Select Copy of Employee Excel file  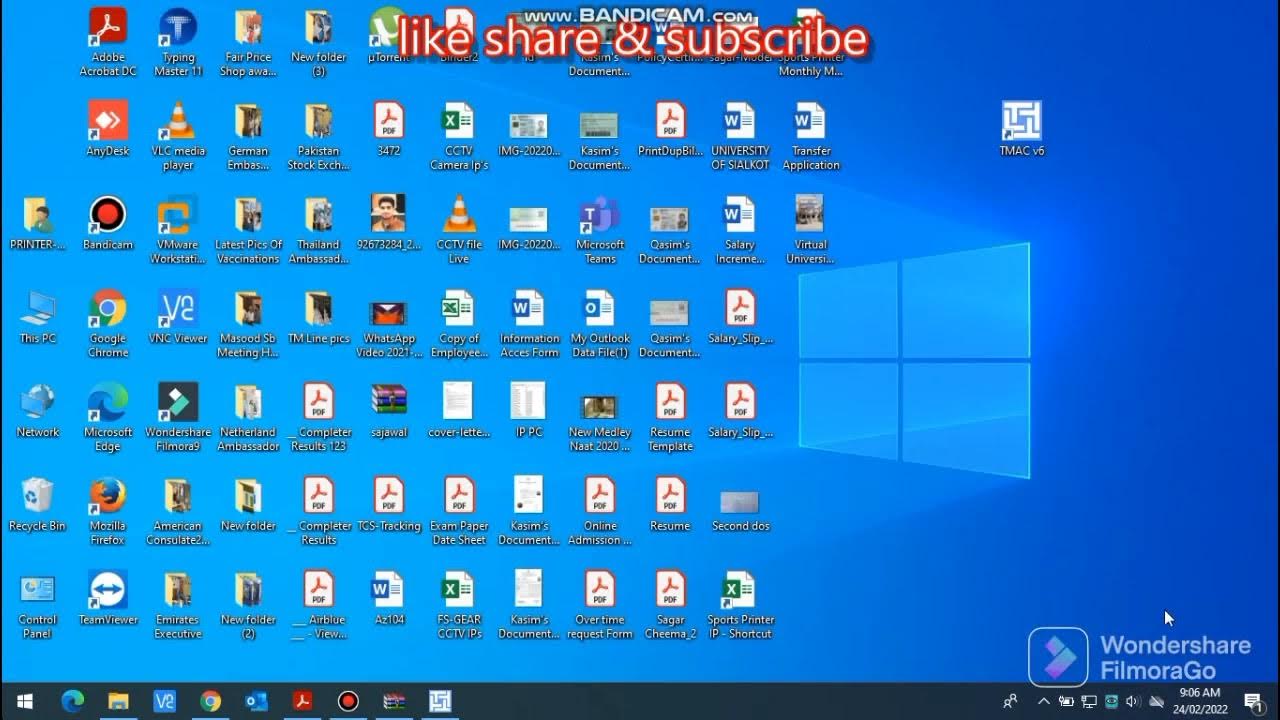coord(459,324)
